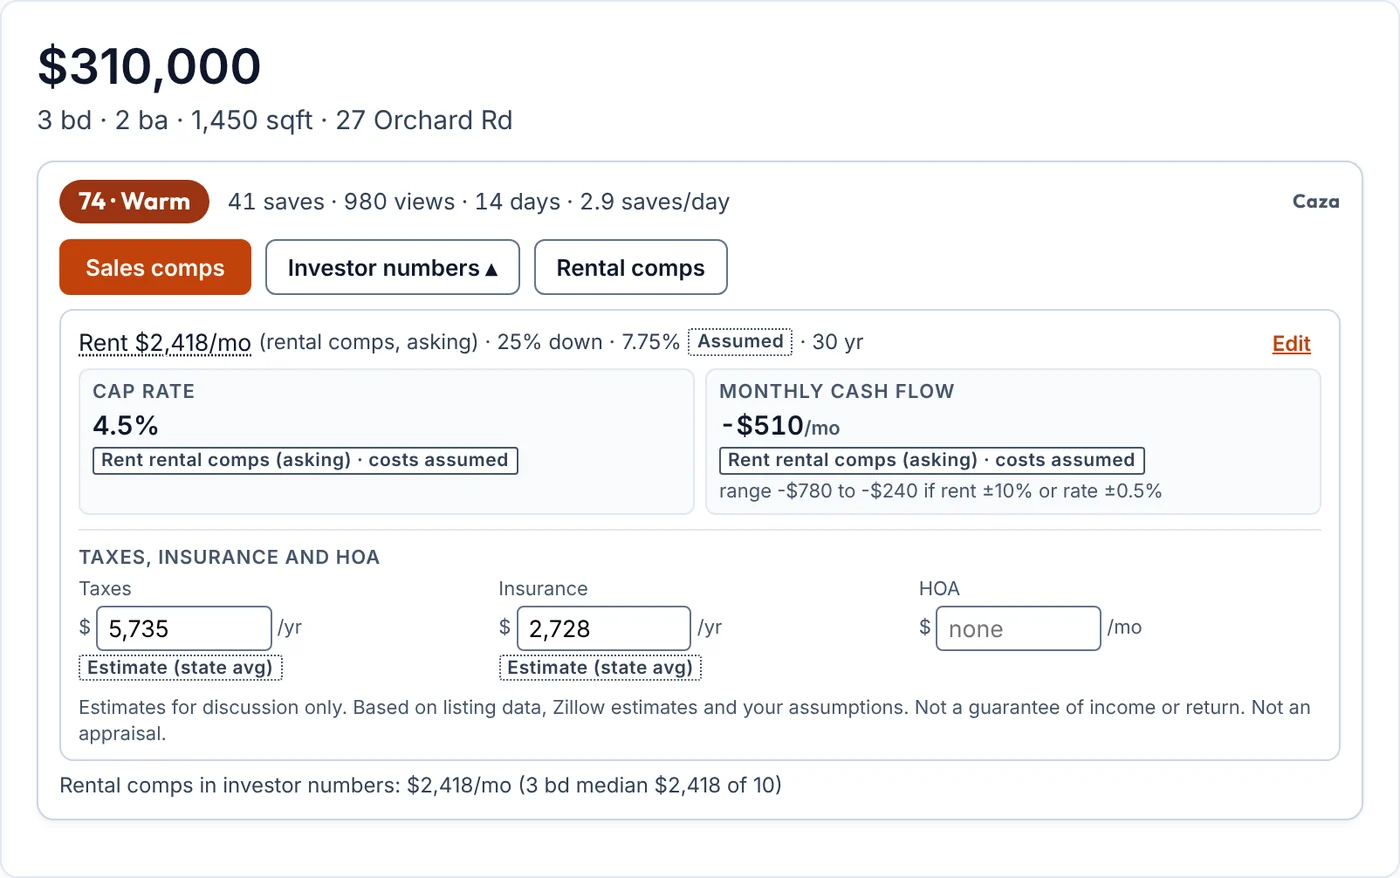1400x878 pixels.
Task: Click the Assumed rate tag
Action: [740, 342]
